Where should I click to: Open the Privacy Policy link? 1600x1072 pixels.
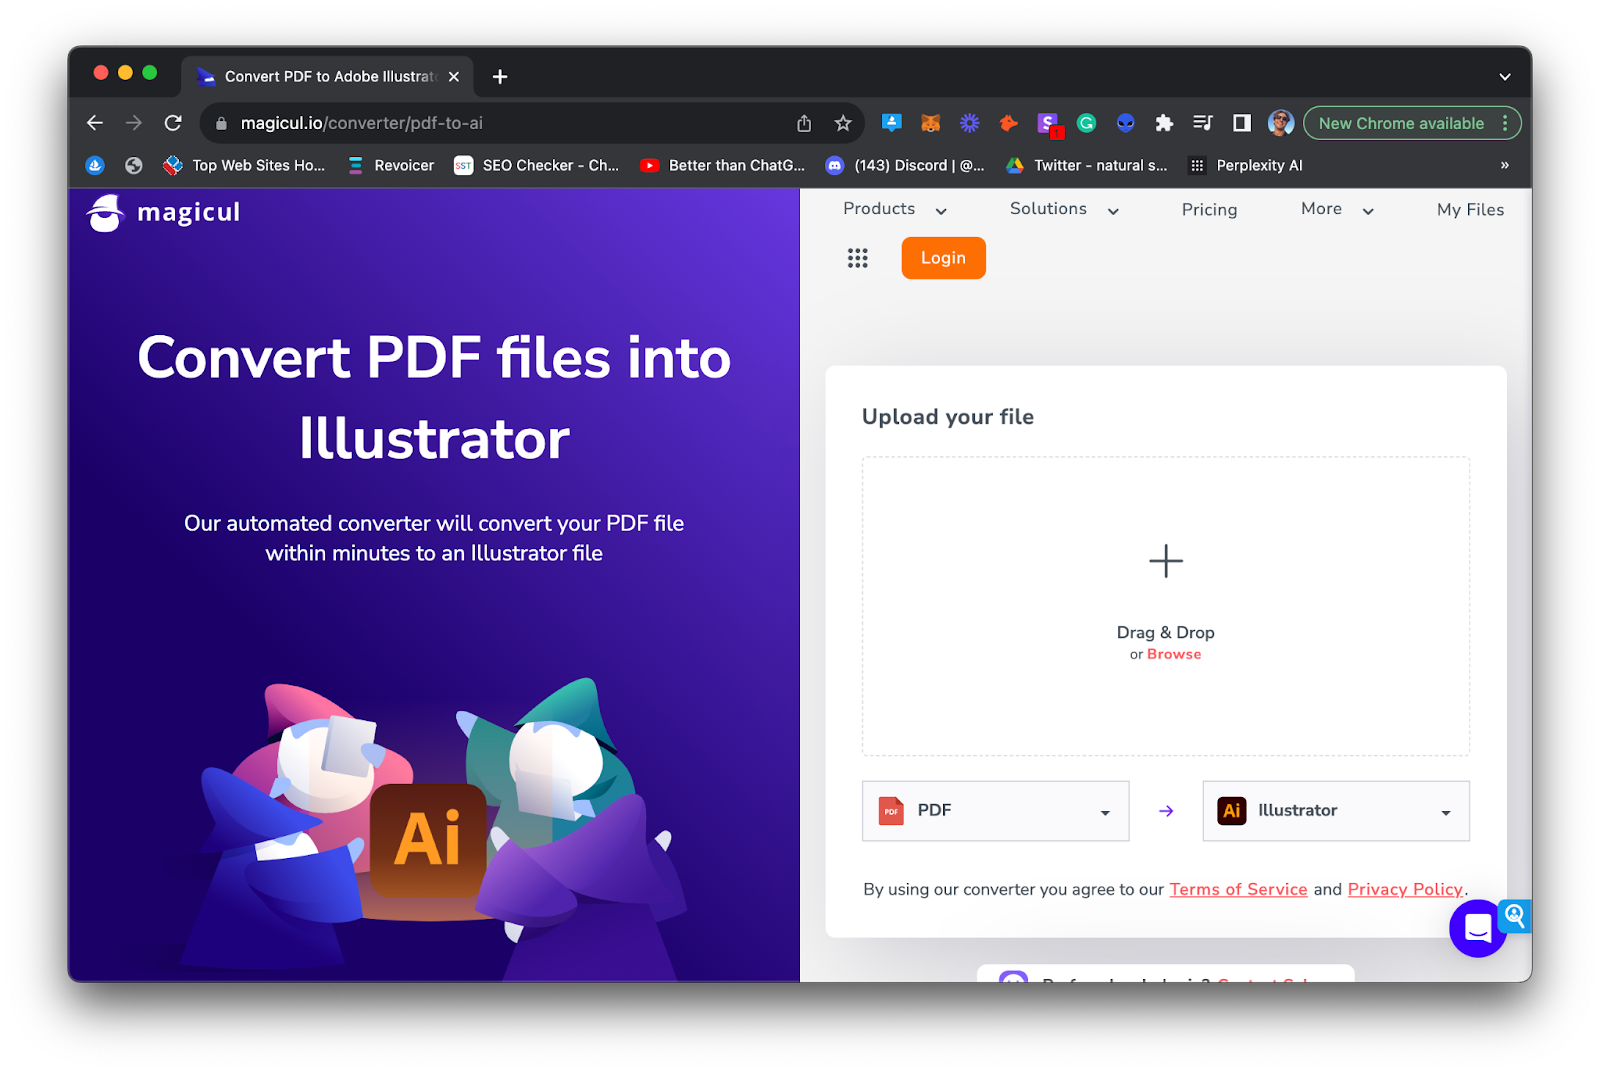pos(1405,889)
